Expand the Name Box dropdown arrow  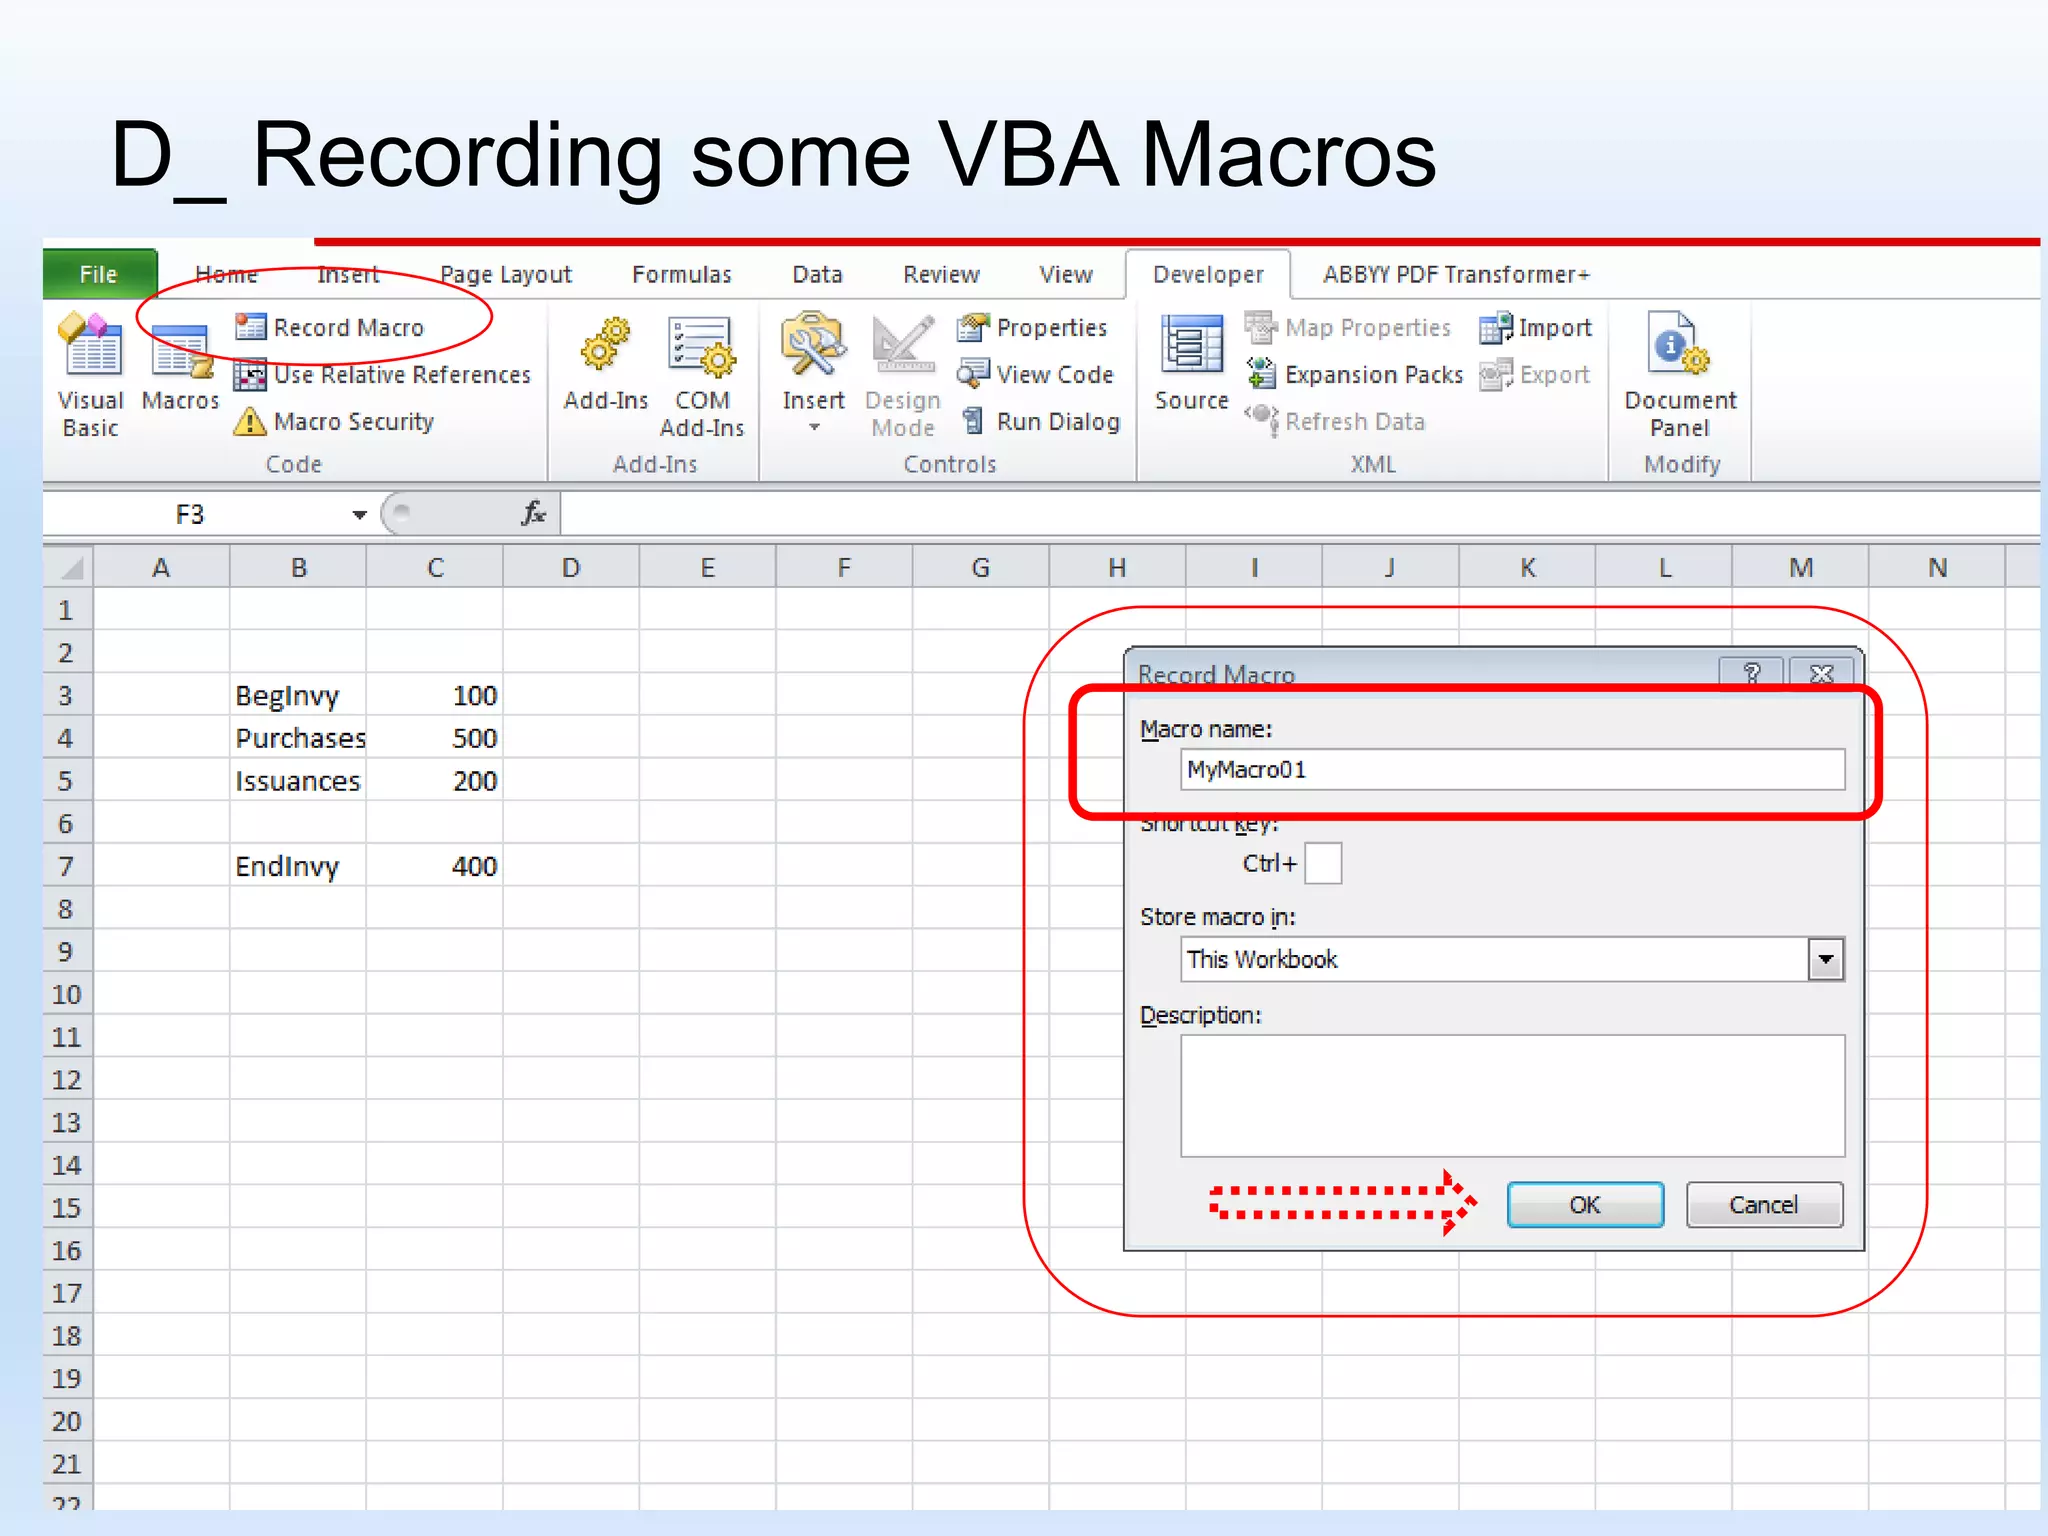click(359, 515)
